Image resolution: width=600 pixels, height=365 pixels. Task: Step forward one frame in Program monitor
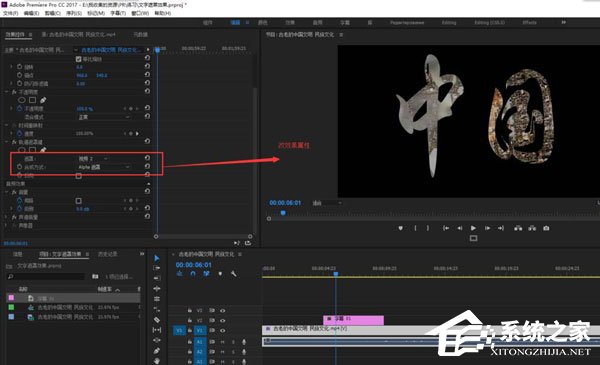point(487,228)
